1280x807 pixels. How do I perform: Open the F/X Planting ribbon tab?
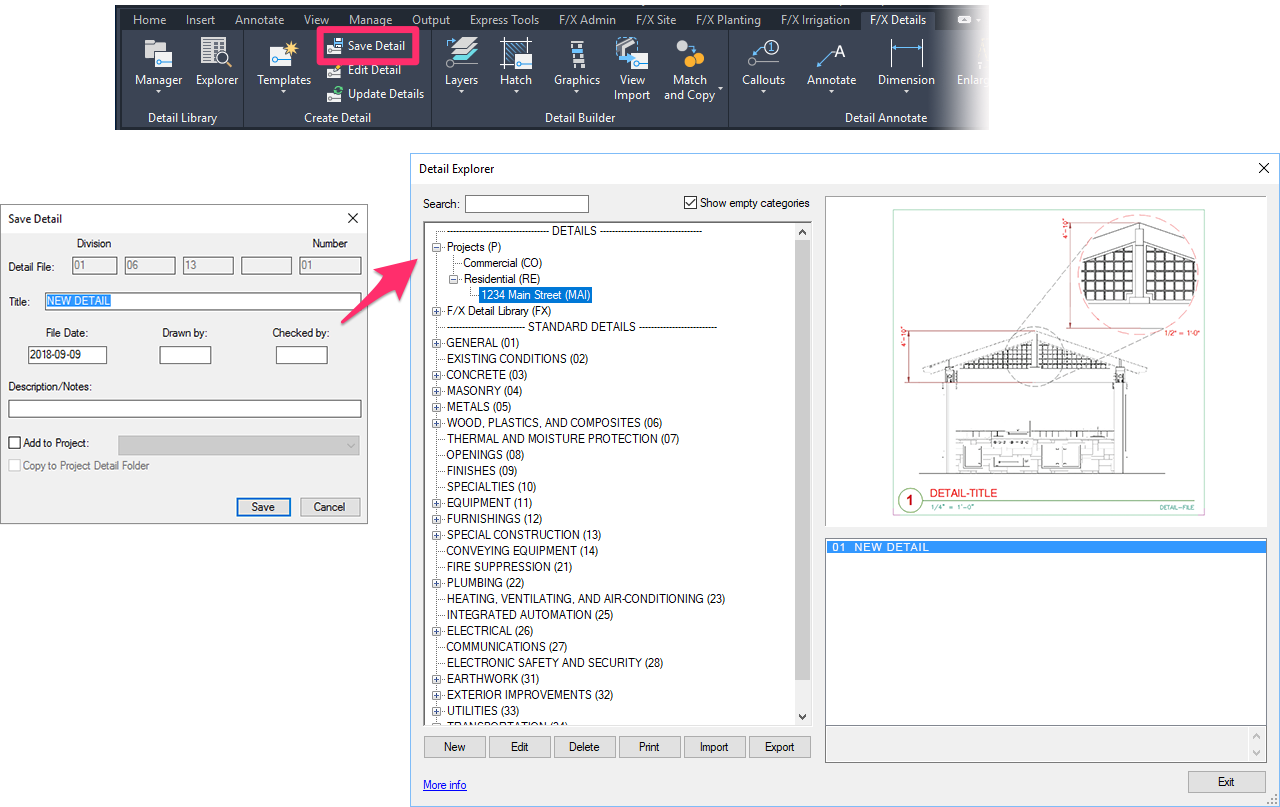click(x=728, y=20)
